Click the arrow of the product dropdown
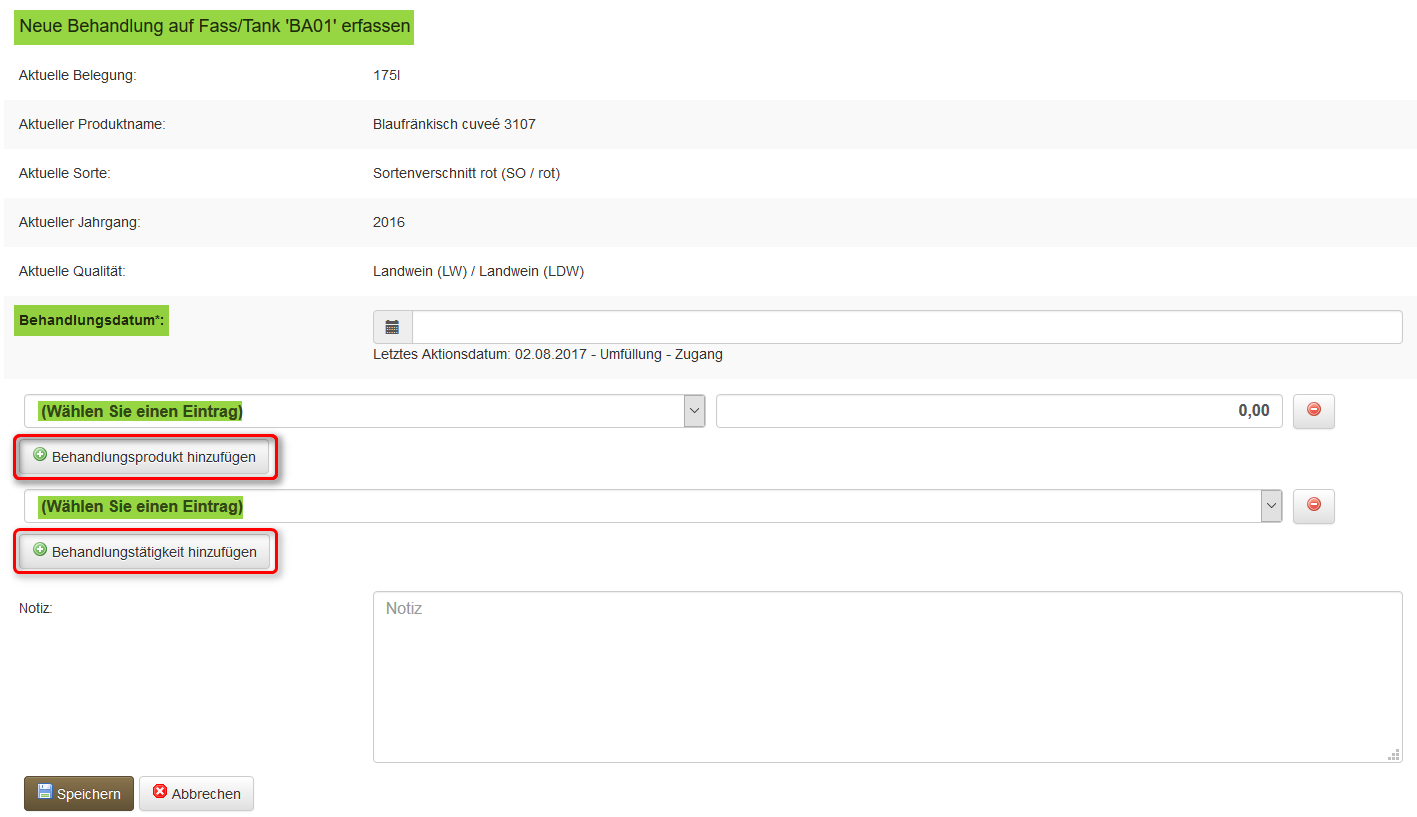 click(694, 411)
